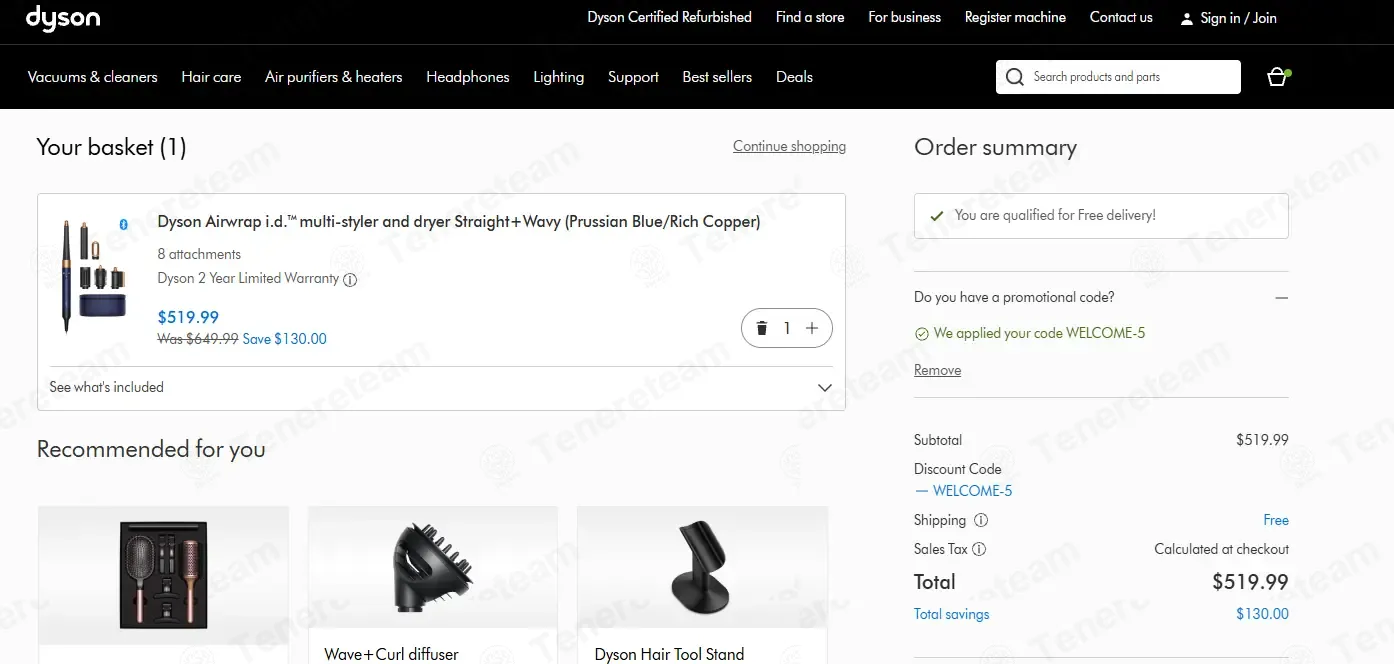1394x664 pixels.
Task: Open Contact us page
Action: pos(1121,18)
